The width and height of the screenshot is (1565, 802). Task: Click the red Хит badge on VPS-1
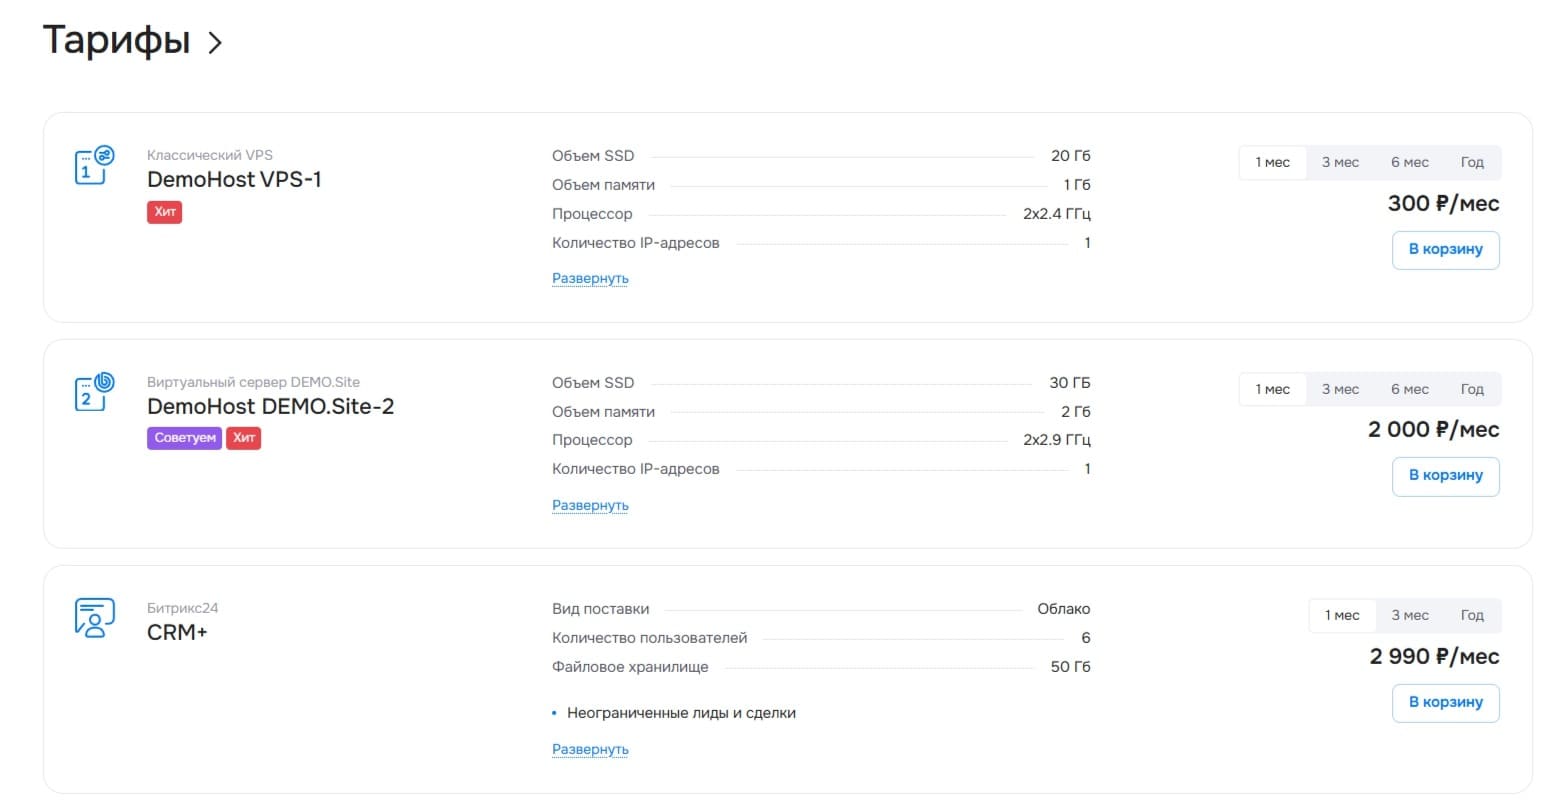click(x=165, y=212)
